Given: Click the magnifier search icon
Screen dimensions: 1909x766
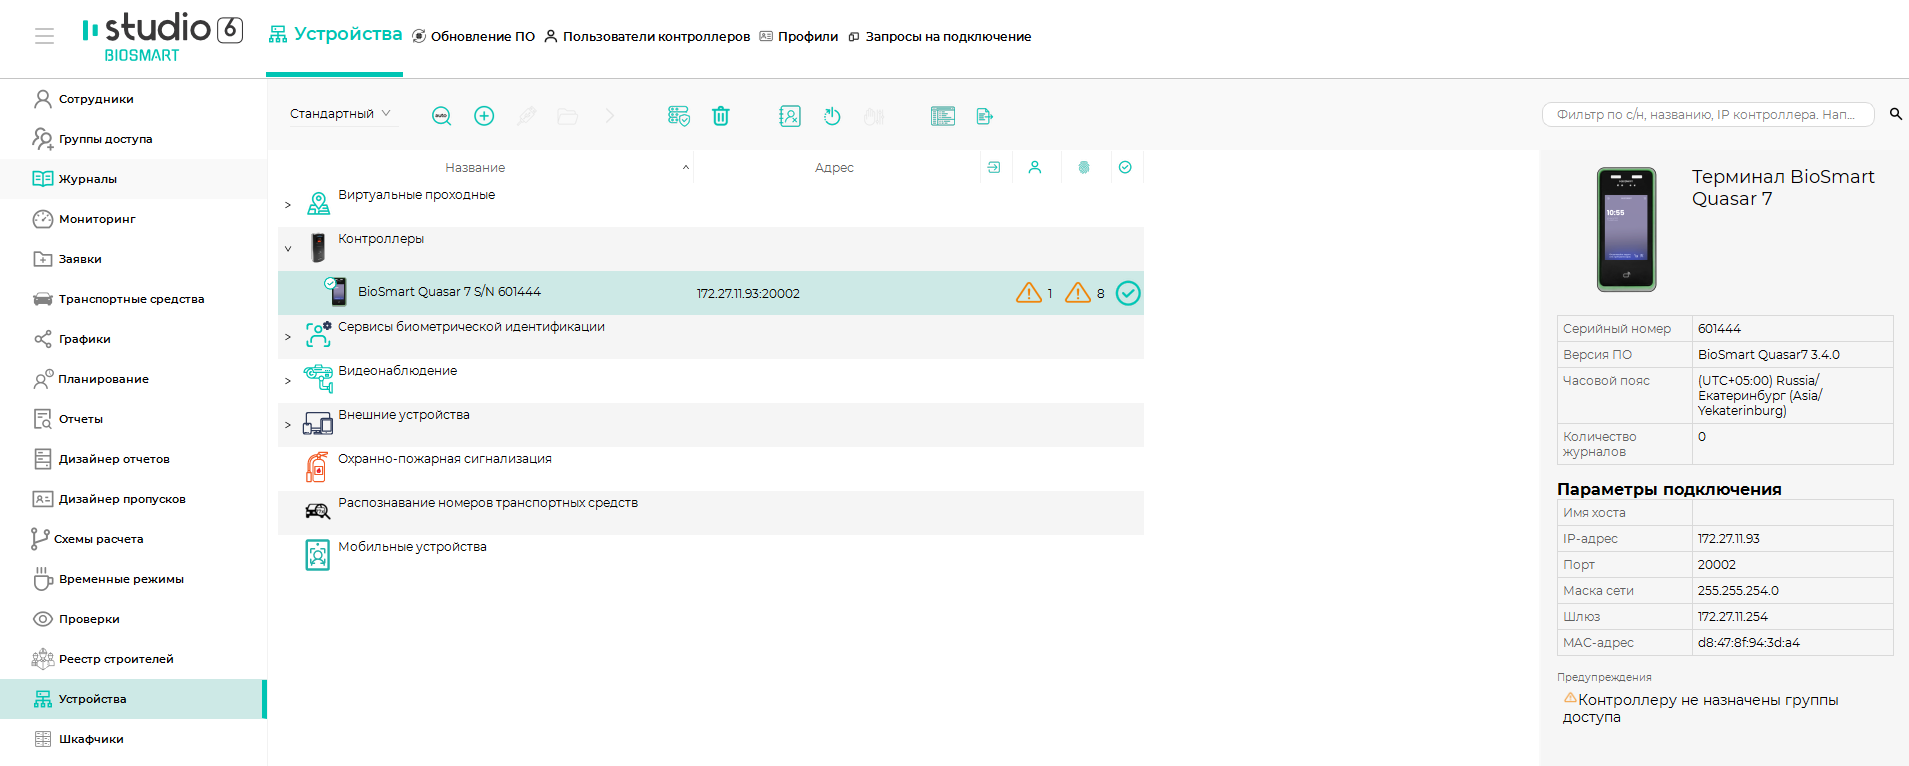Looking at the screenshot, I should pyautogui.click(x=1895, y=114).
